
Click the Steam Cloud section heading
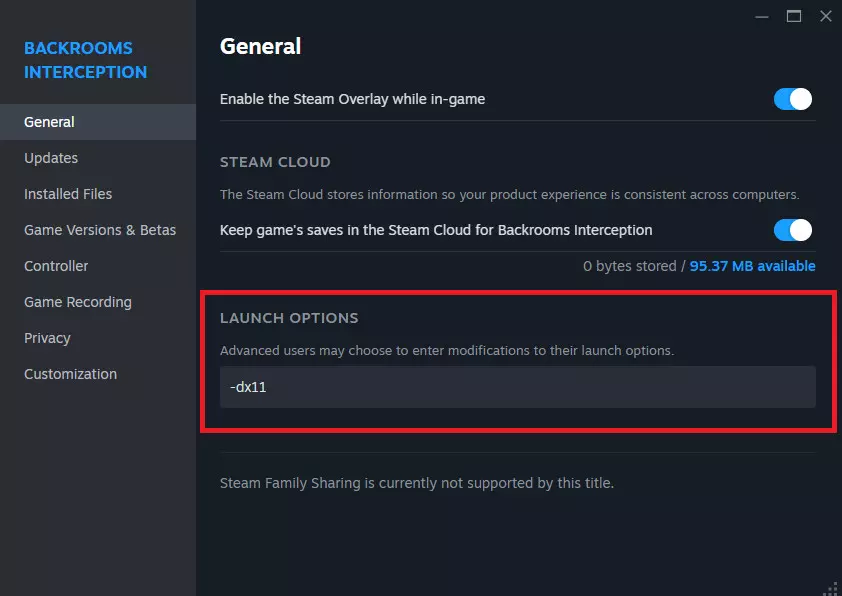click(275, 162)
